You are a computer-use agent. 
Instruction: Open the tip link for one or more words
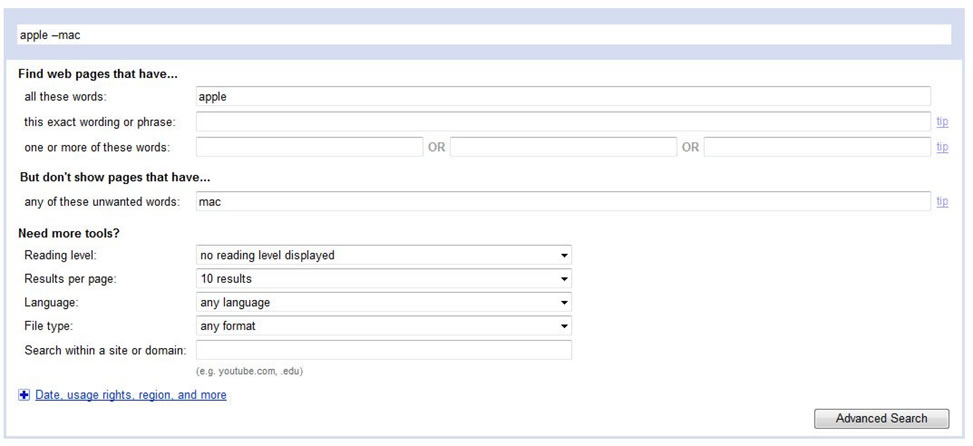[x=942, y=147]
